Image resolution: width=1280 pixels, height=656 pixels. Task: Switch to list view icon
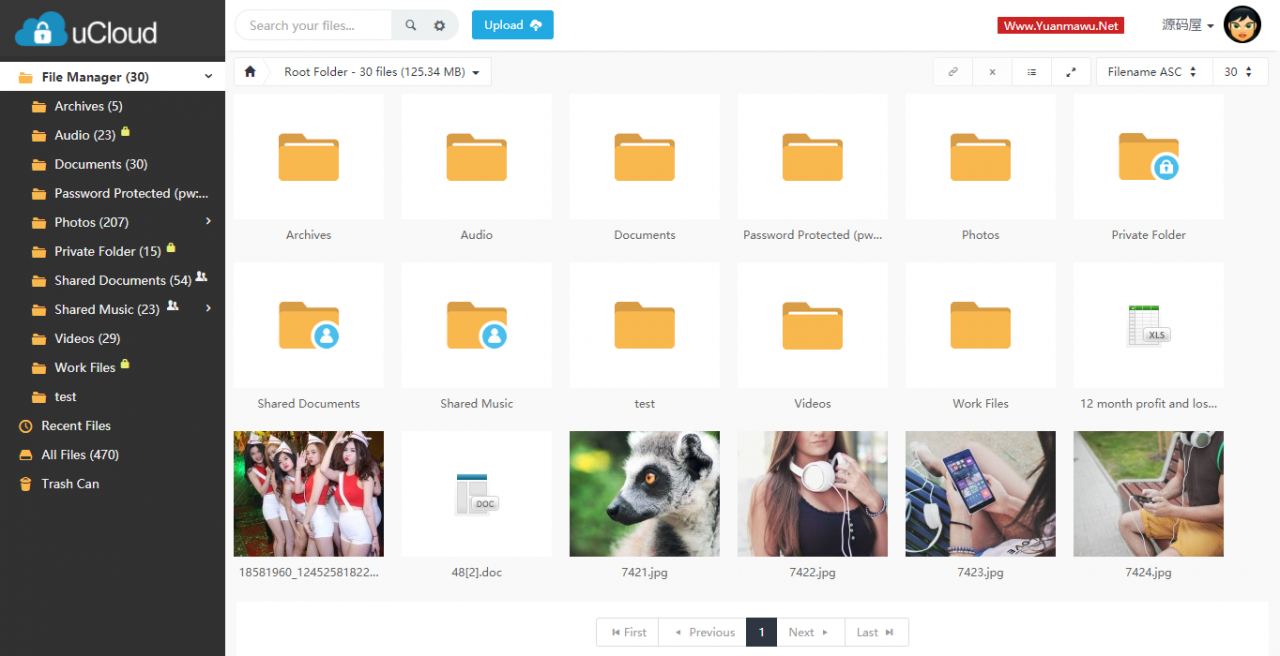[x=1031, y=72]
